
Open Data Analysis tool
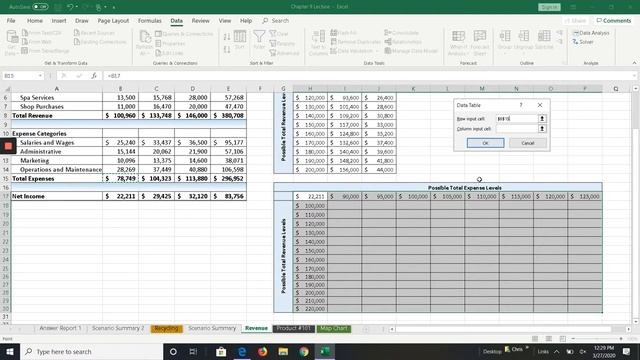click(591, 33)
